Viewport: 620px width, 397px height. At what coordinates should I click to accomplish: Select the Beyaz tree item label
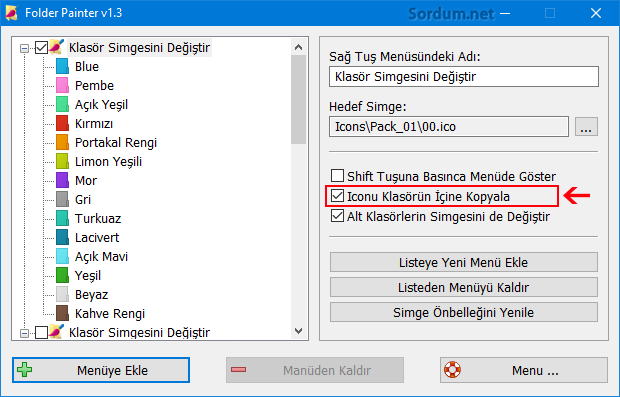pos(91,294)
